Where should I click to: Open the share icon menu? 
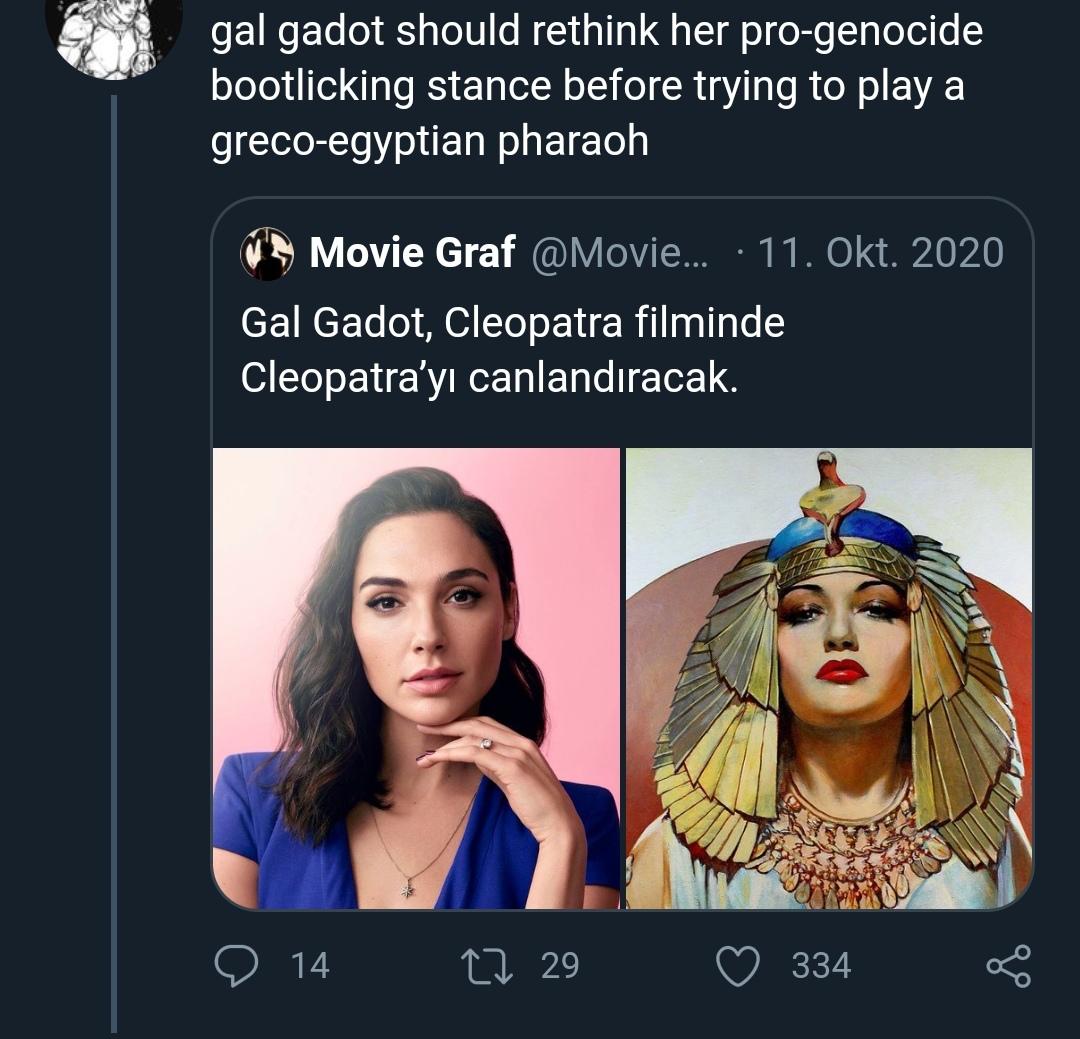pos(1007,966)
